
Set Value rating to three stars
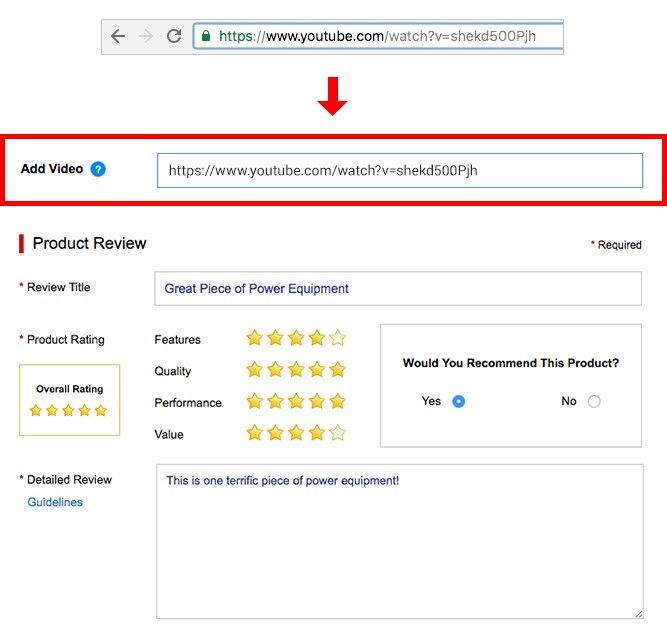point(296,433)
